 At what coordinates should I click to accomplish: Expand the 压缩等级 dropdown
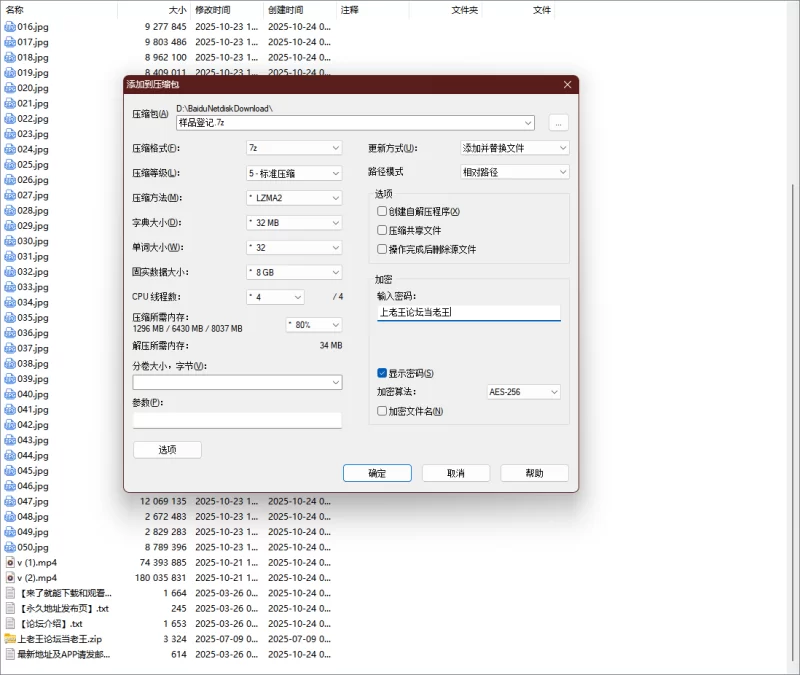click(x=293, y=173)
